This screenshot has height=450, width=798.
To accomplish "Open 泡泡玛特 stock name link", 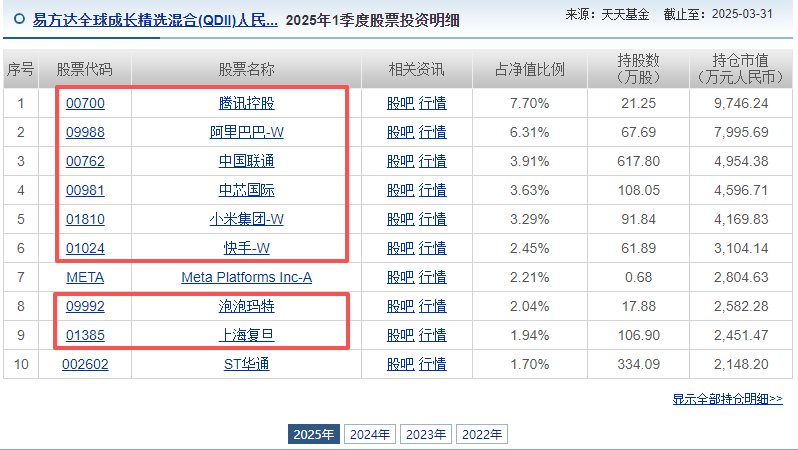I will tap(246, 306).
